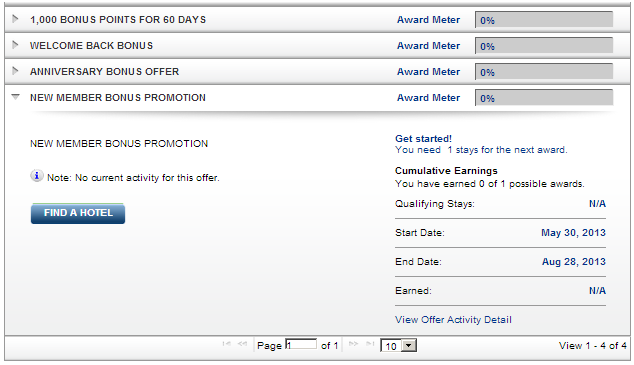Image resolution: width=634 pixels, height=365 pixels.
Task: Click the Qualifying Stays N/A value
Action: pos(597,204)
